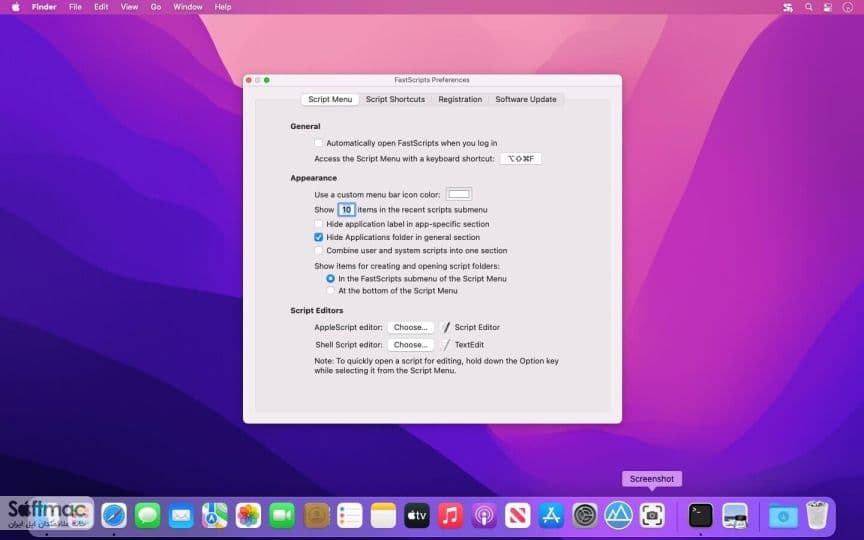Open the Apple menu

tap(15, 7)
